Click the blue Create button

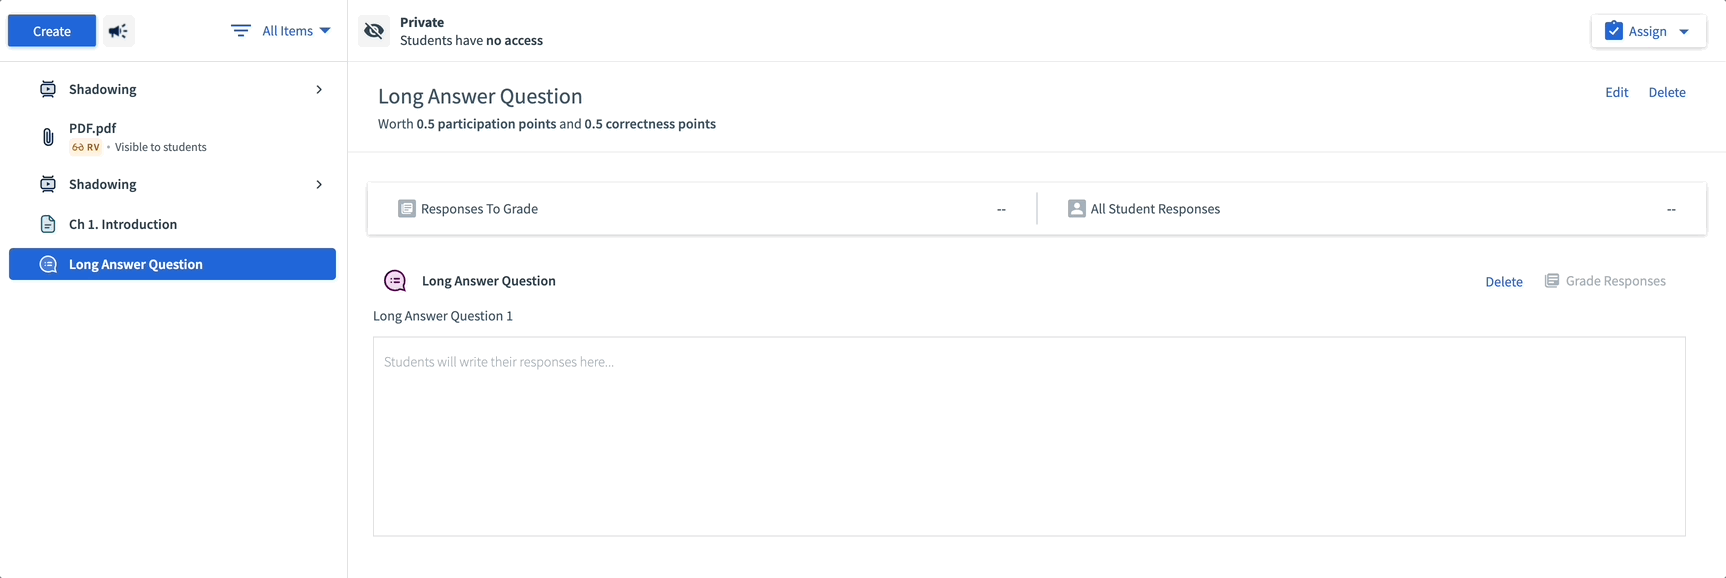pos(52,31)
